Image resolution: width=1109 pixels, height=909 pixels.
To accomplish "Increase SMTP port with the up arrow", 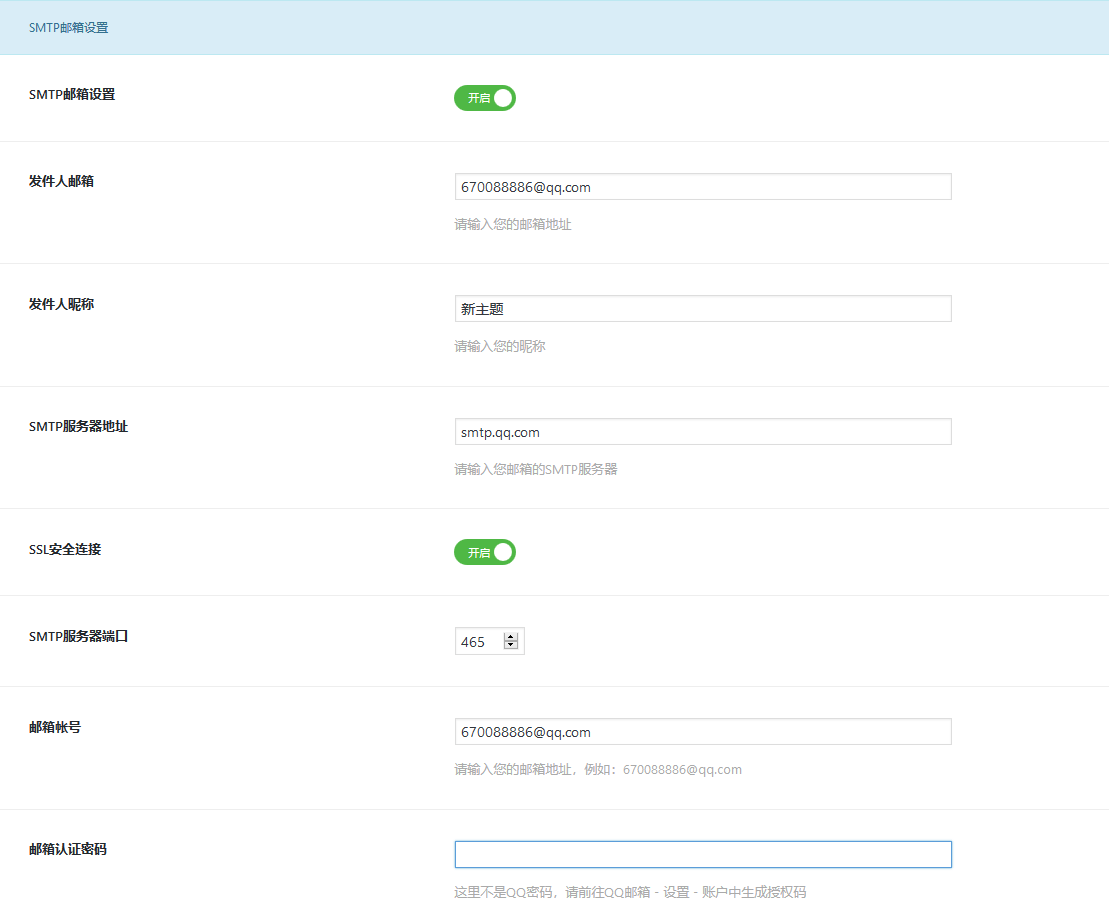I will 511,637.
